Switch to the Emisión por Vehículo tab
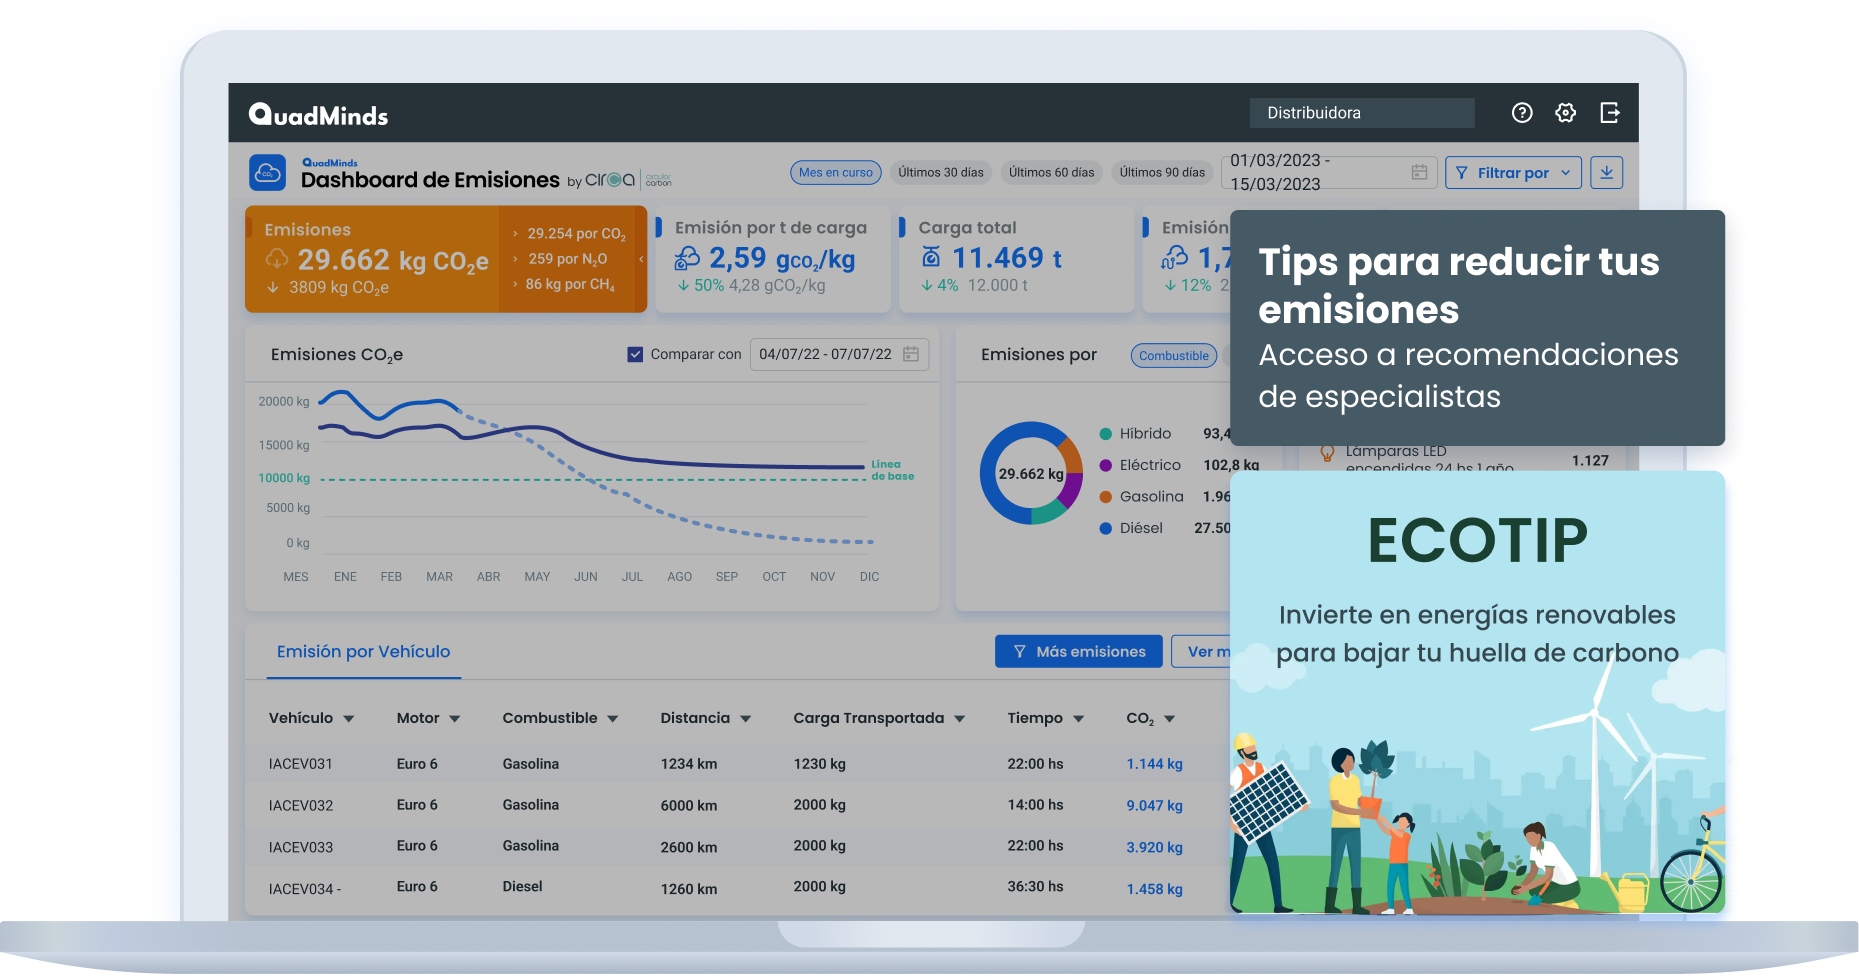Image resolution: width=1859 pixels, height=980 pixels. [363, 652]
